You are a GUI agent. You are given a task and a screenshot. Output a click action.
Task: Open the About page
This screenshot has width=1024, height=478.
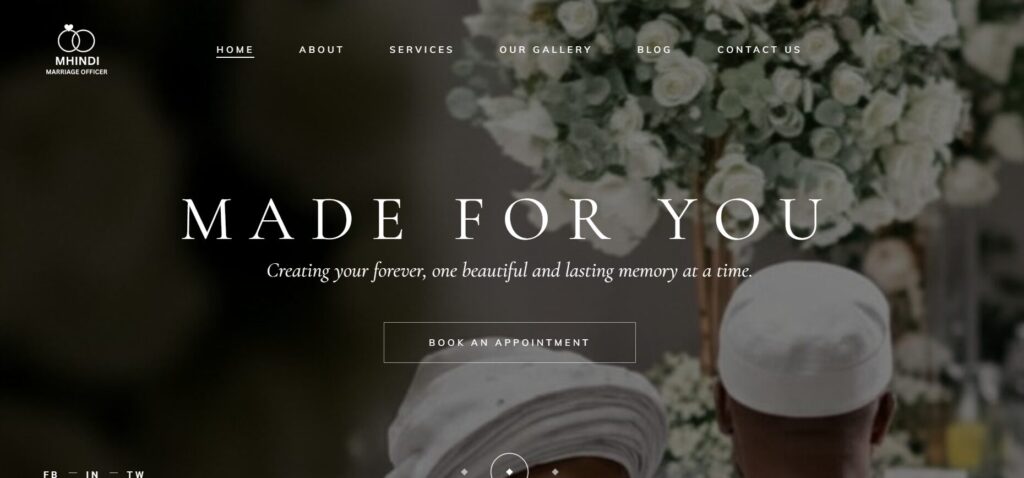coord(321,50)
